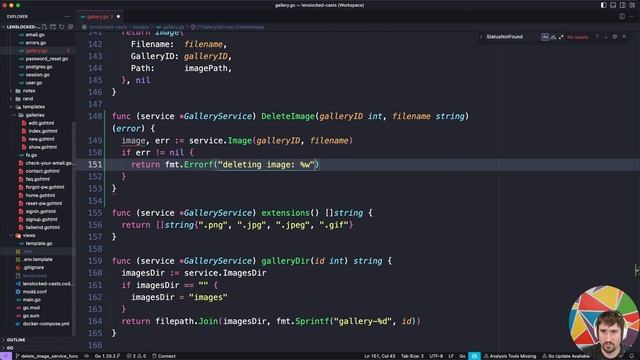Open Explorer views and more actions
The image size is (640, 360).
click(x=67, y=17)
